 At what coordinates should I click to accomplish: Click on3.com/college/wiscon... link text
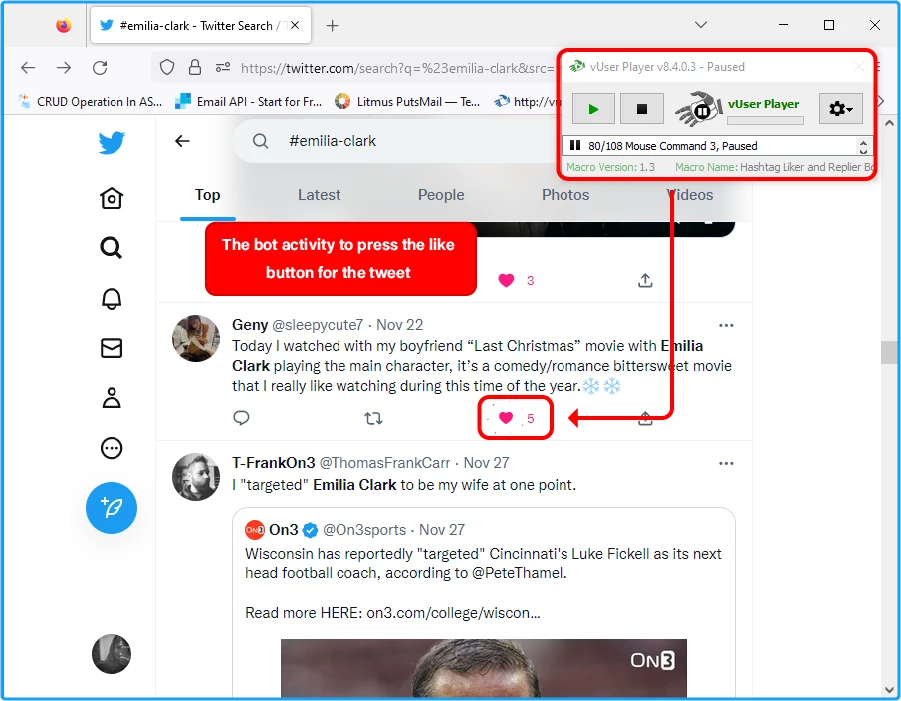(453, 613)
